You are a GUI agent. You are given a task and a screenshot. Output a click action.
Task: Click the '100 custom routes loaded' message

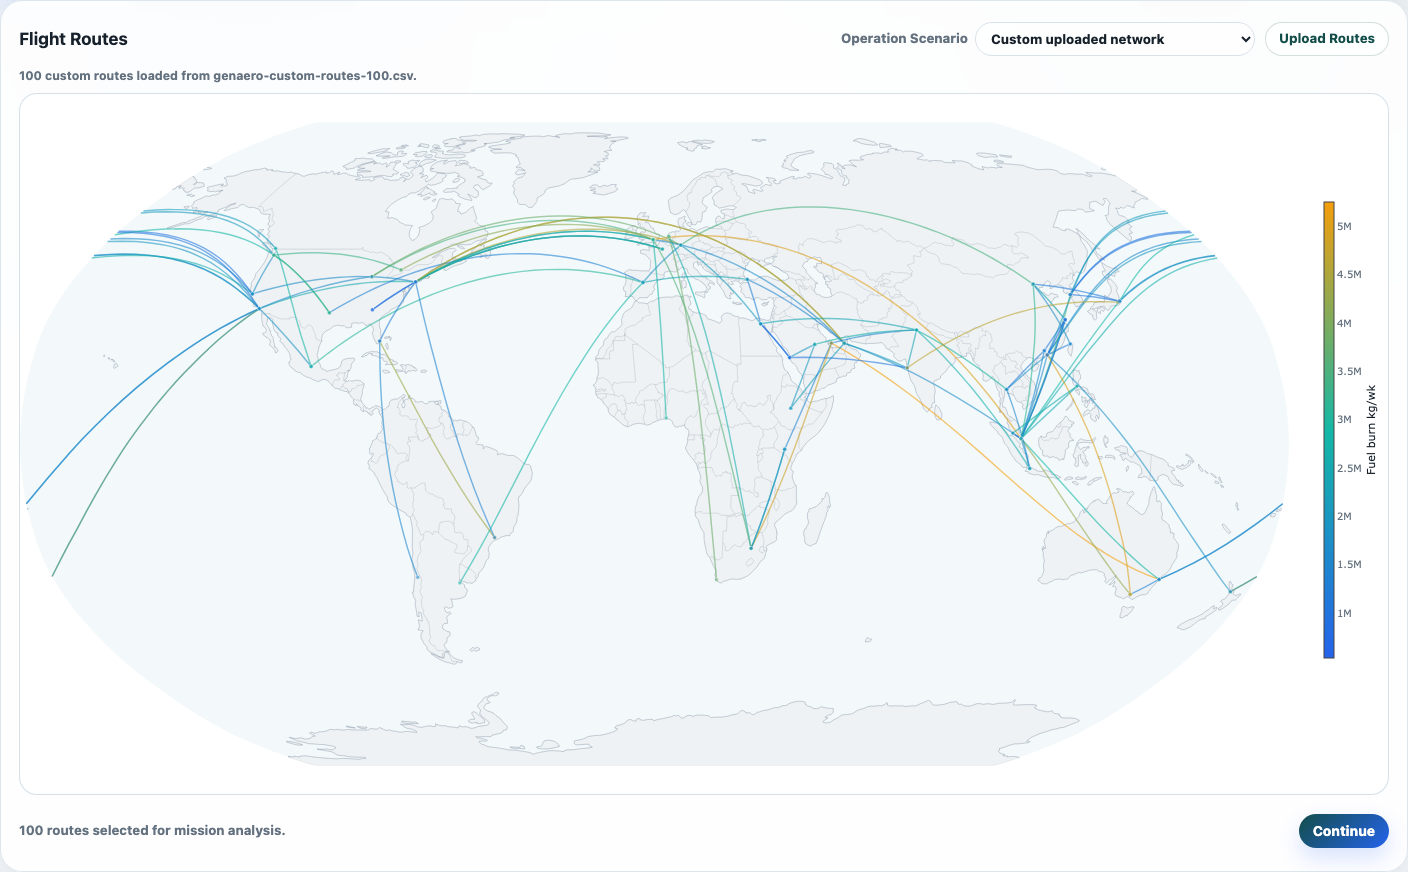point(218,76)
